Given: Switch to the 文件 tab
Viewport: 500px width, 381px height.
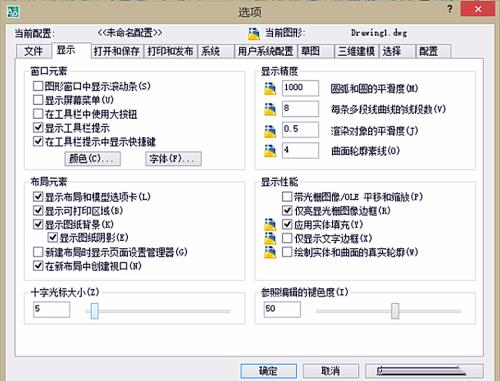Looking at the screenshot, I should click(33, 51).
